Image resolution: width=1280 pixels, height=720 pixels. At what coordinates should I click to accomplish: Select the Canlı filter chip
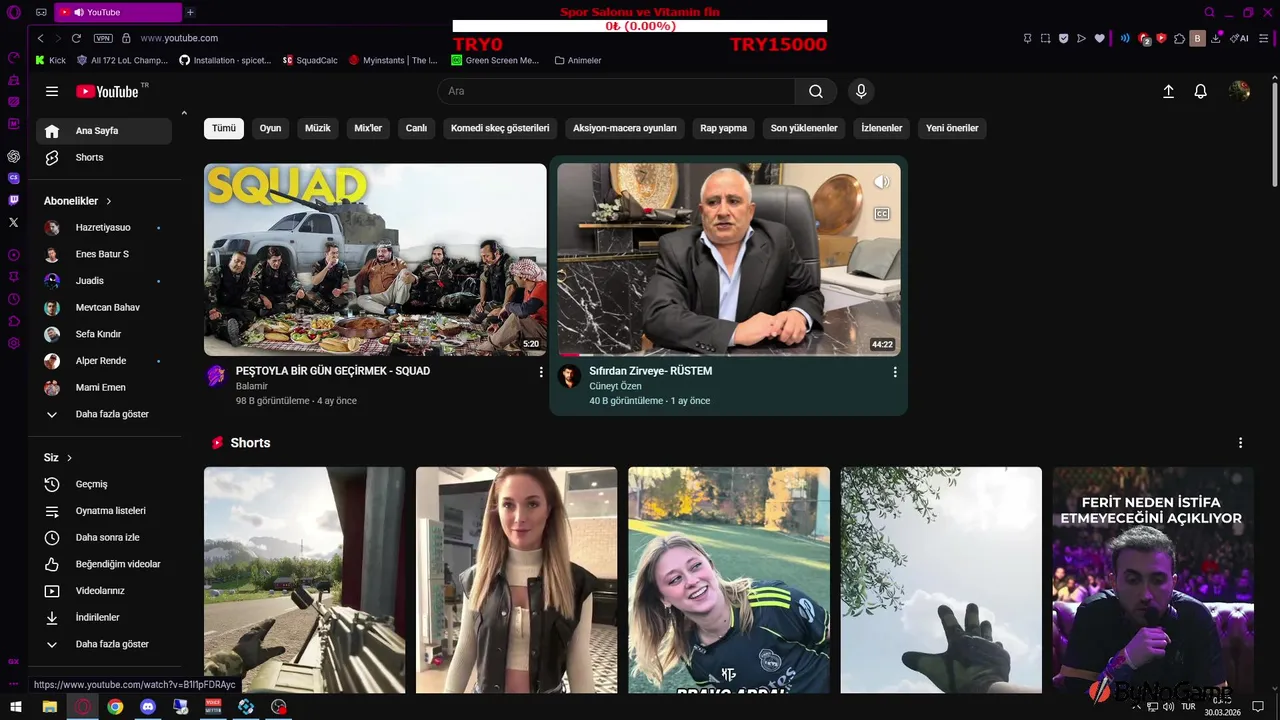point(416,128)
